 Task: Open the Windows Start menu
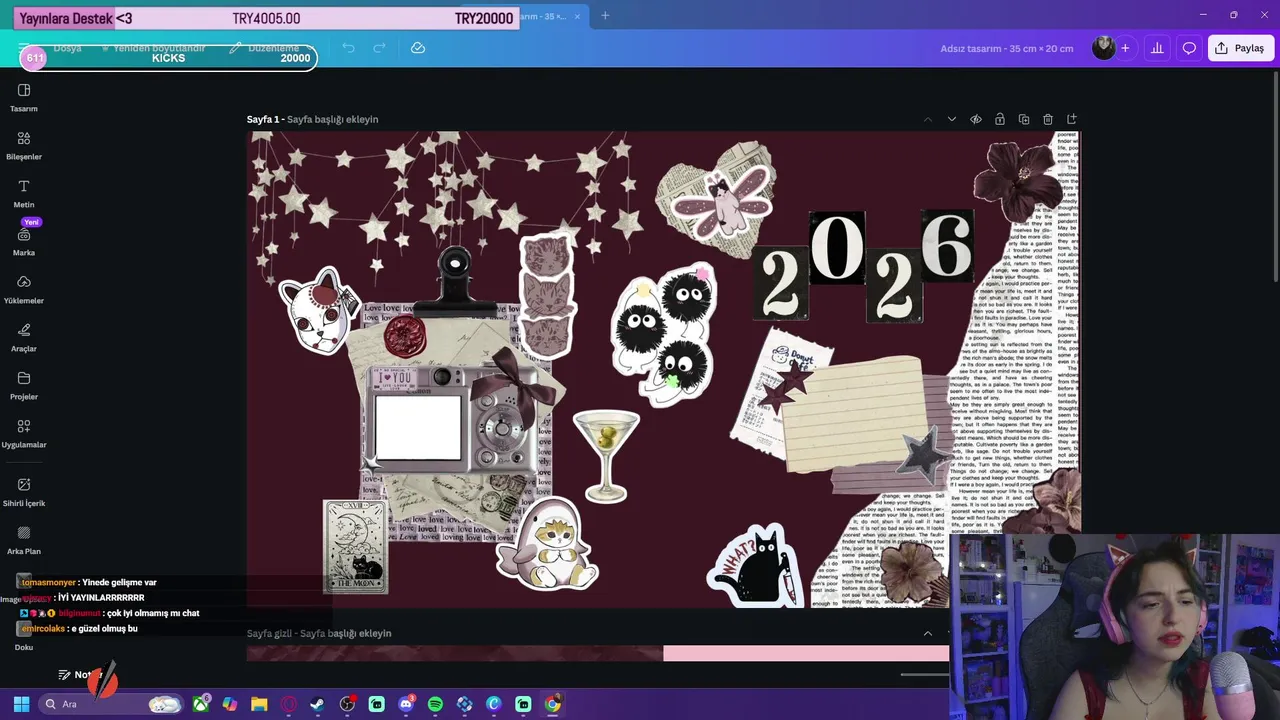coord(21,704)
